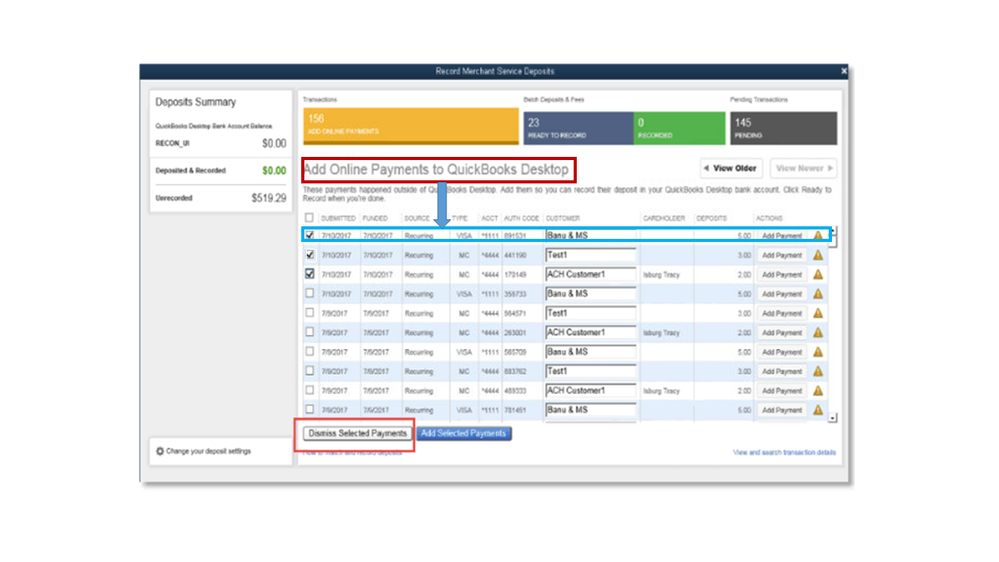Check the row with auth code 883762

tap(310, 371)
